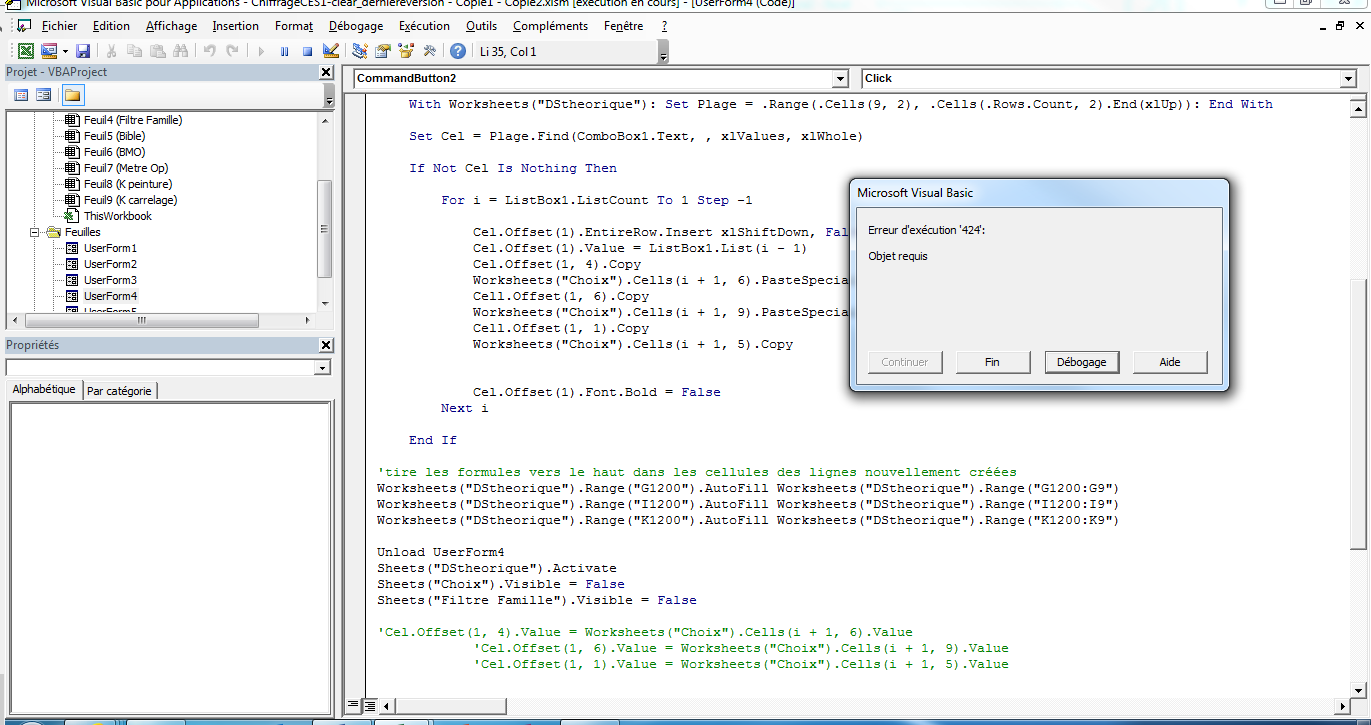
Task: Select Feuil8 (K peinture) in project tree
Action: click(127, 184)
